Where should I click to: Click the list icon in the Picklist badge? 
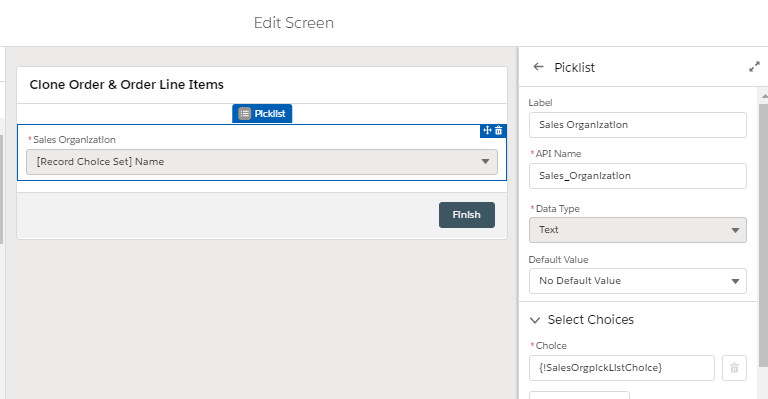tap(244, 114)
